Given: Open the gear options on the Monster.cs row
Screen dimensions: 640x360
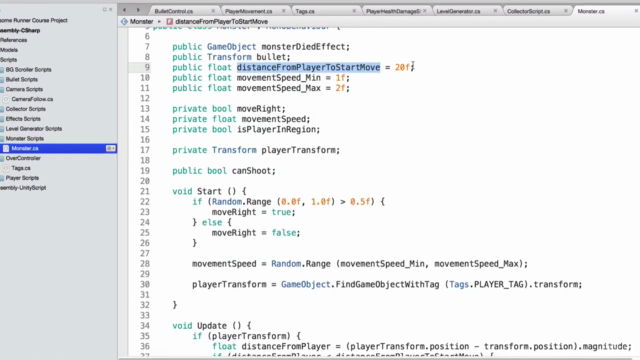Looking at the screenshot, I should click(111, 149).
